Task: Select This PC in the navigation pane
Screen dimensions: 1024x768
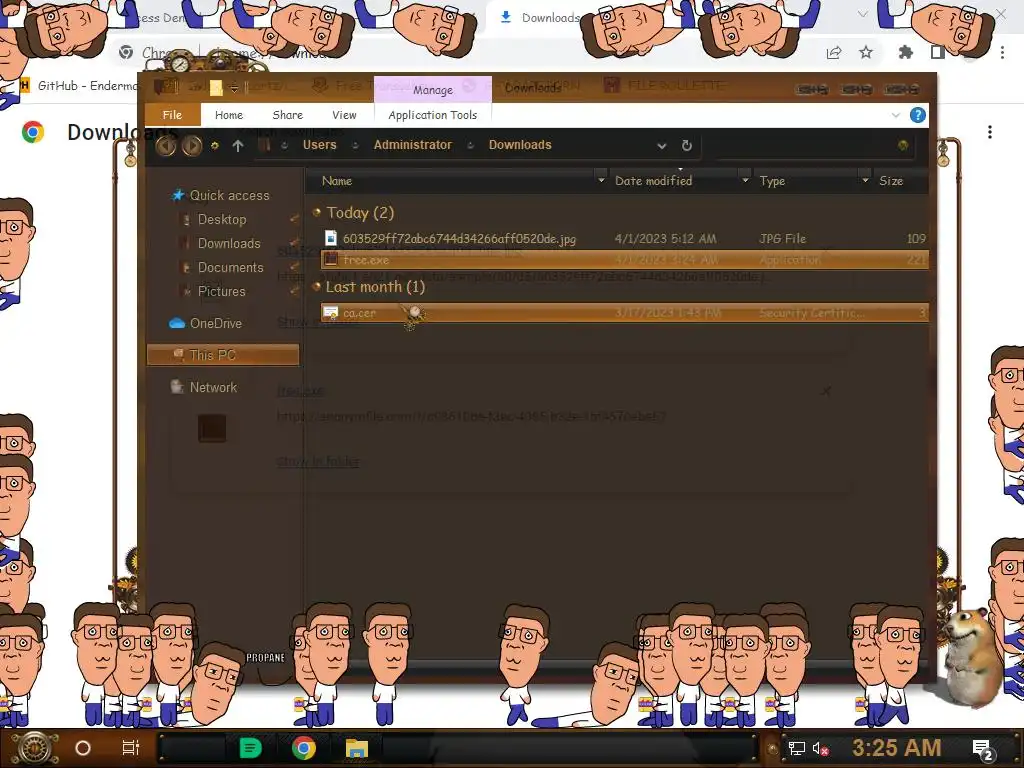Action: (x=223, y=355)
